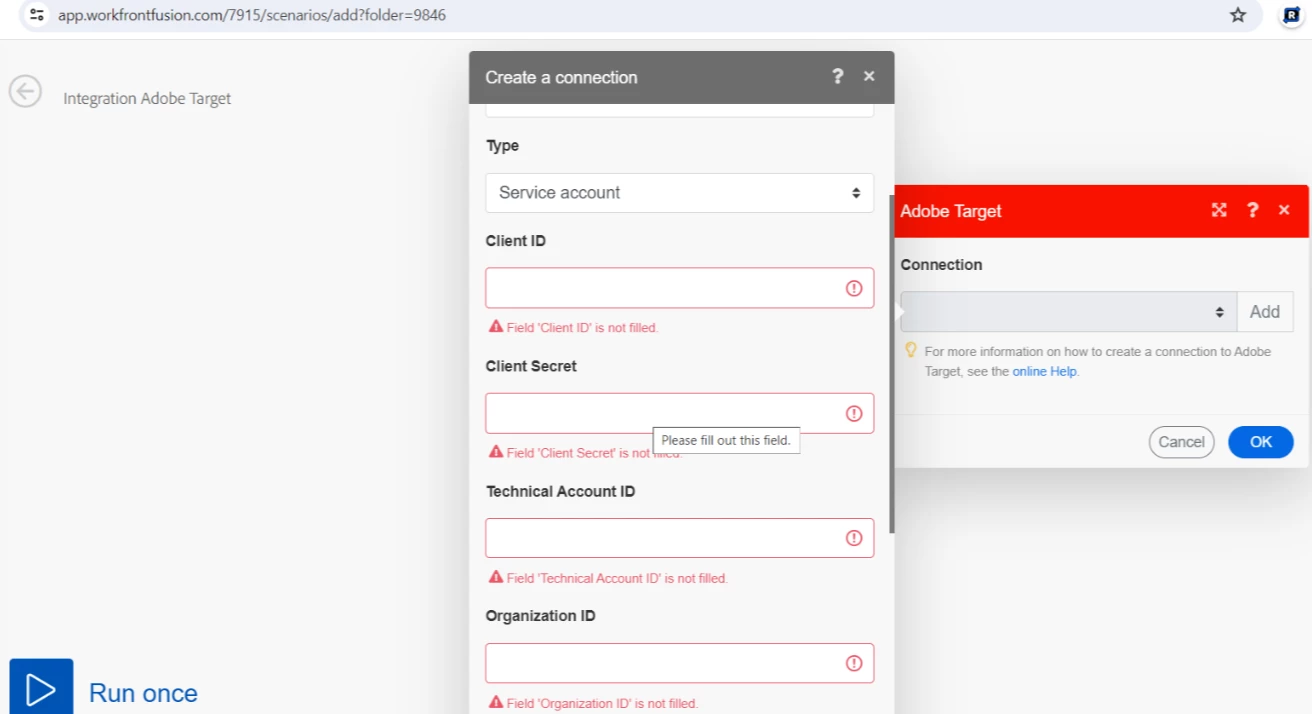
Task: Open the online Help link
Action: pyautogui.click(x=1045, y=371)
